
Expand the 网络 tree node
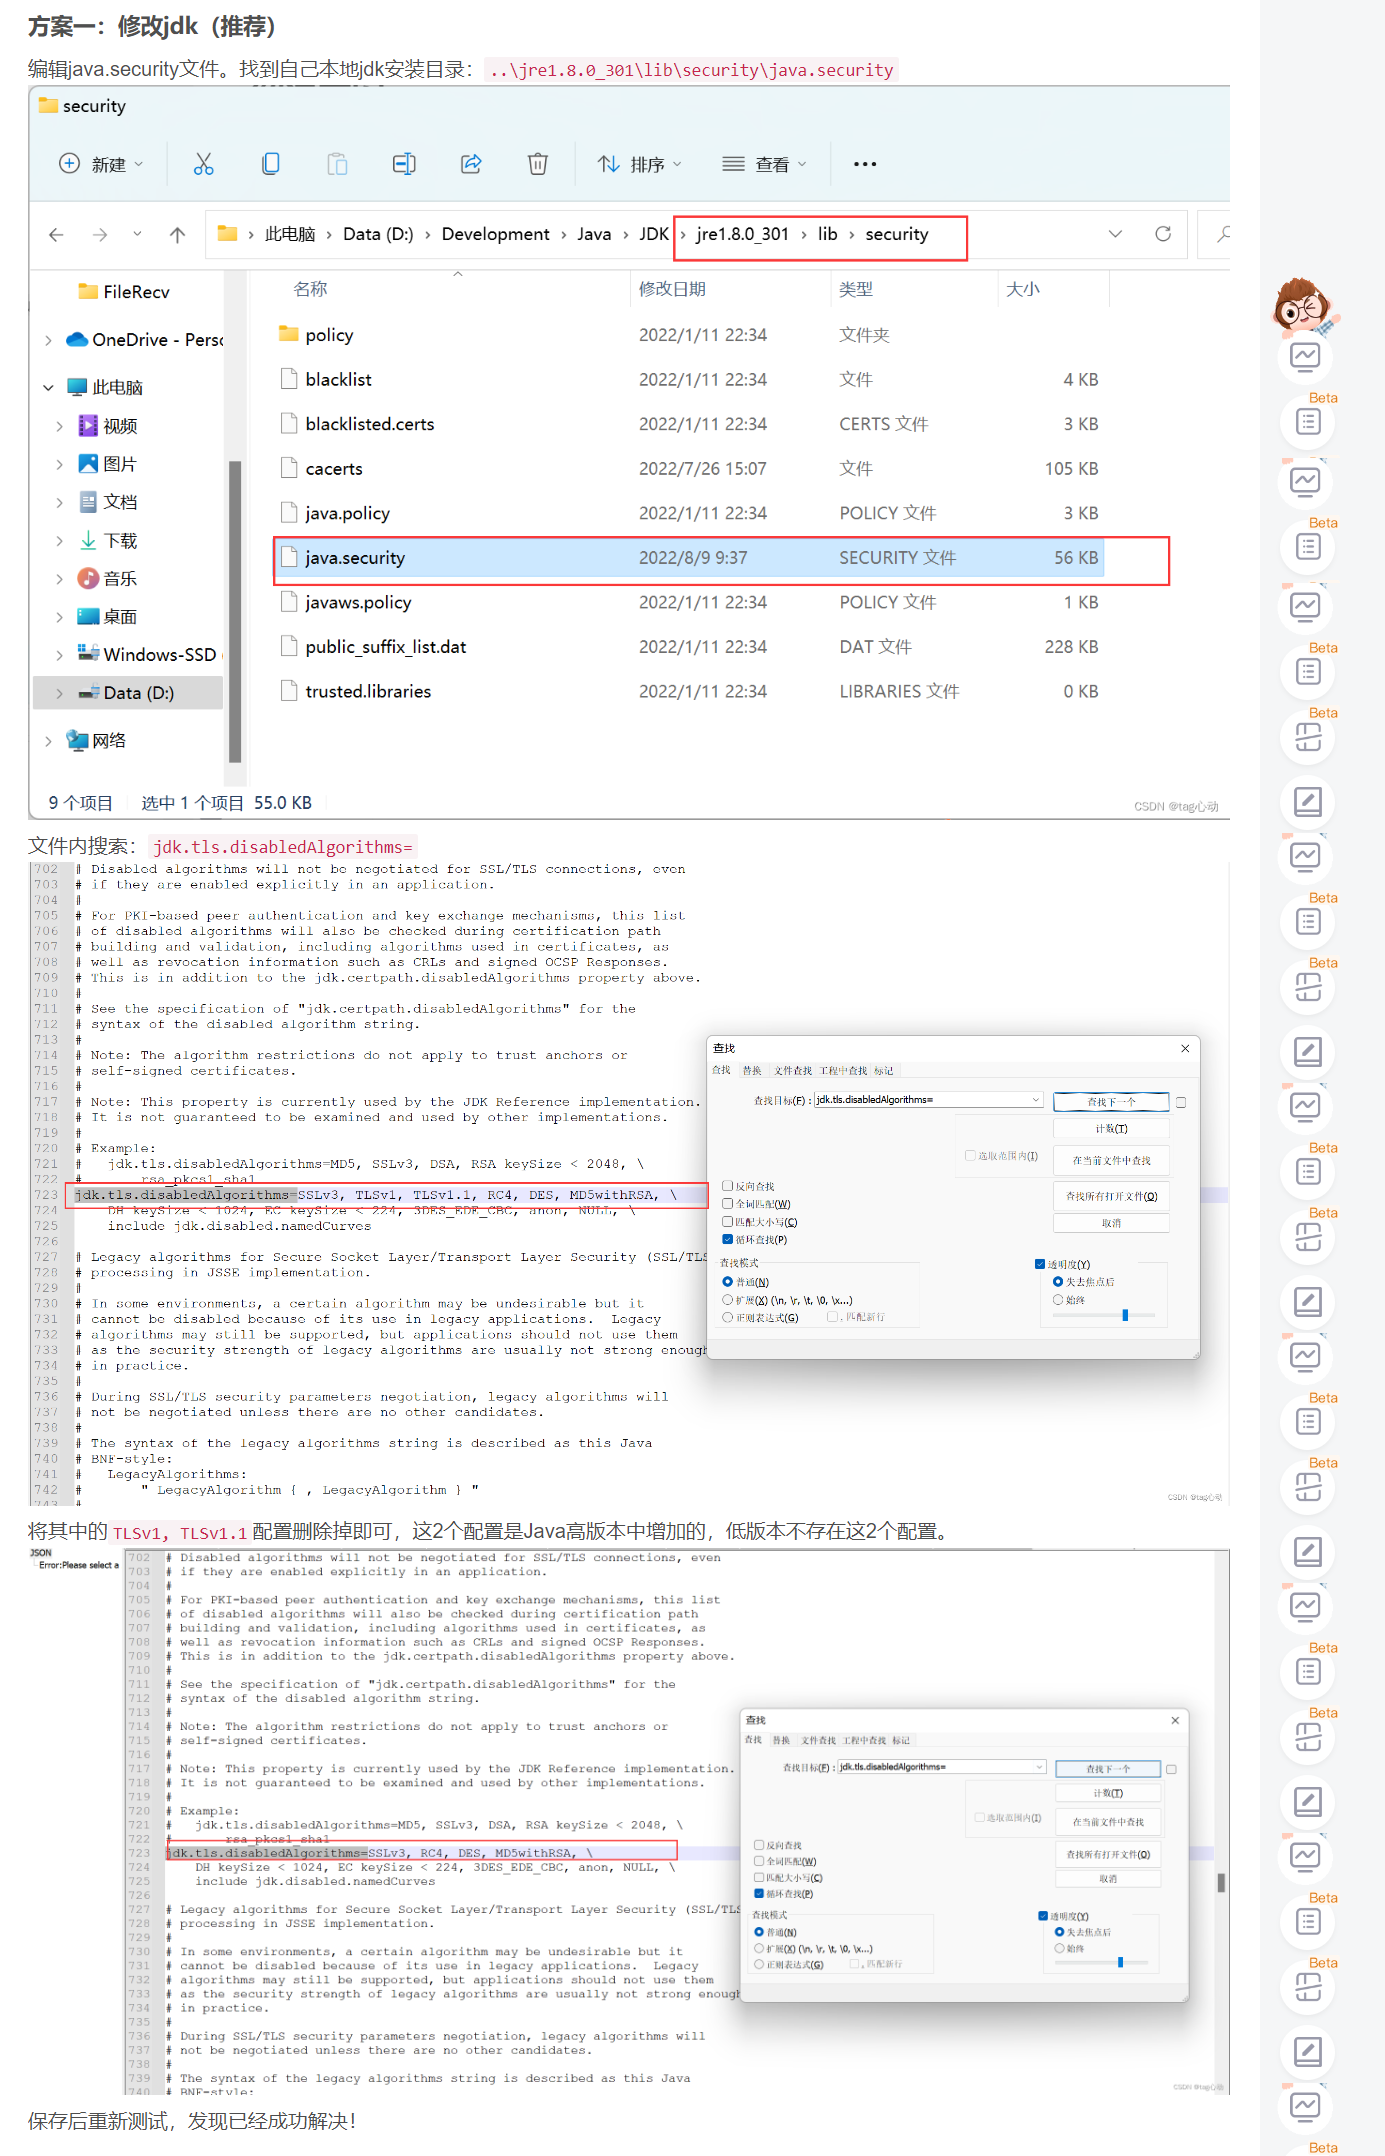click(48, 741)
